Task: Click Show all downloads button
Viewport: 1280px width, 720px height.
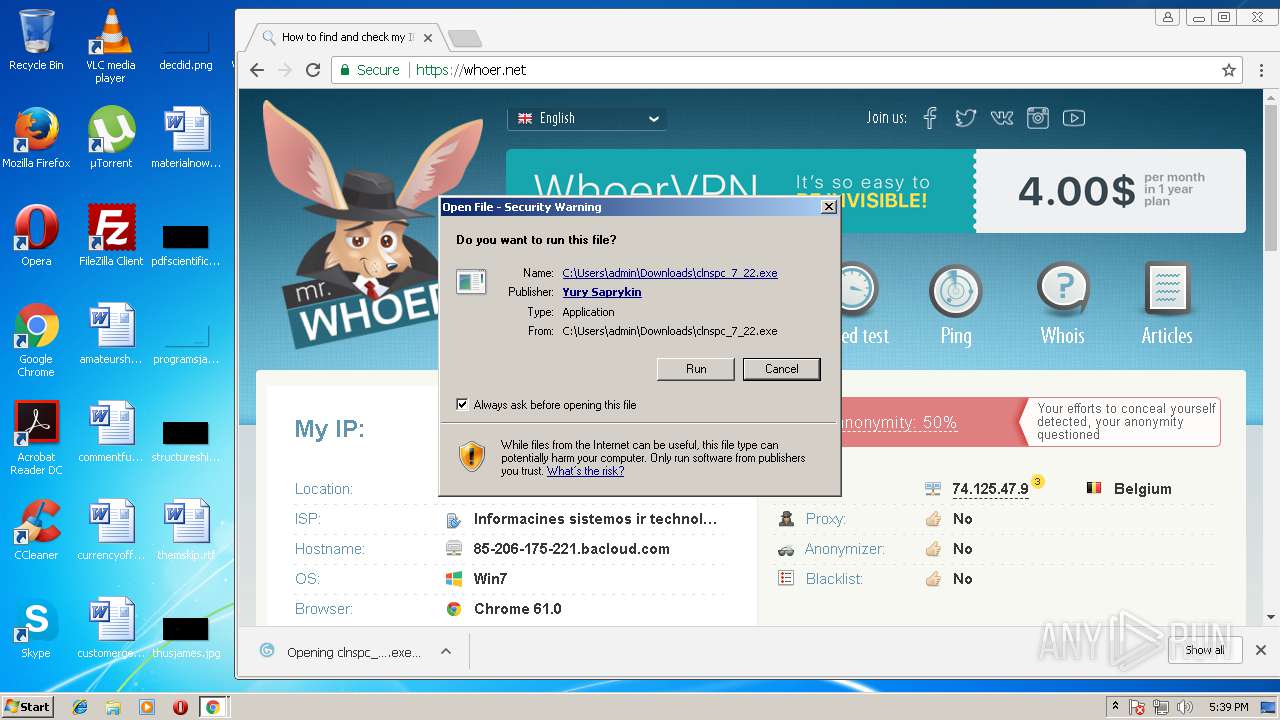Action: point(1205,650)
